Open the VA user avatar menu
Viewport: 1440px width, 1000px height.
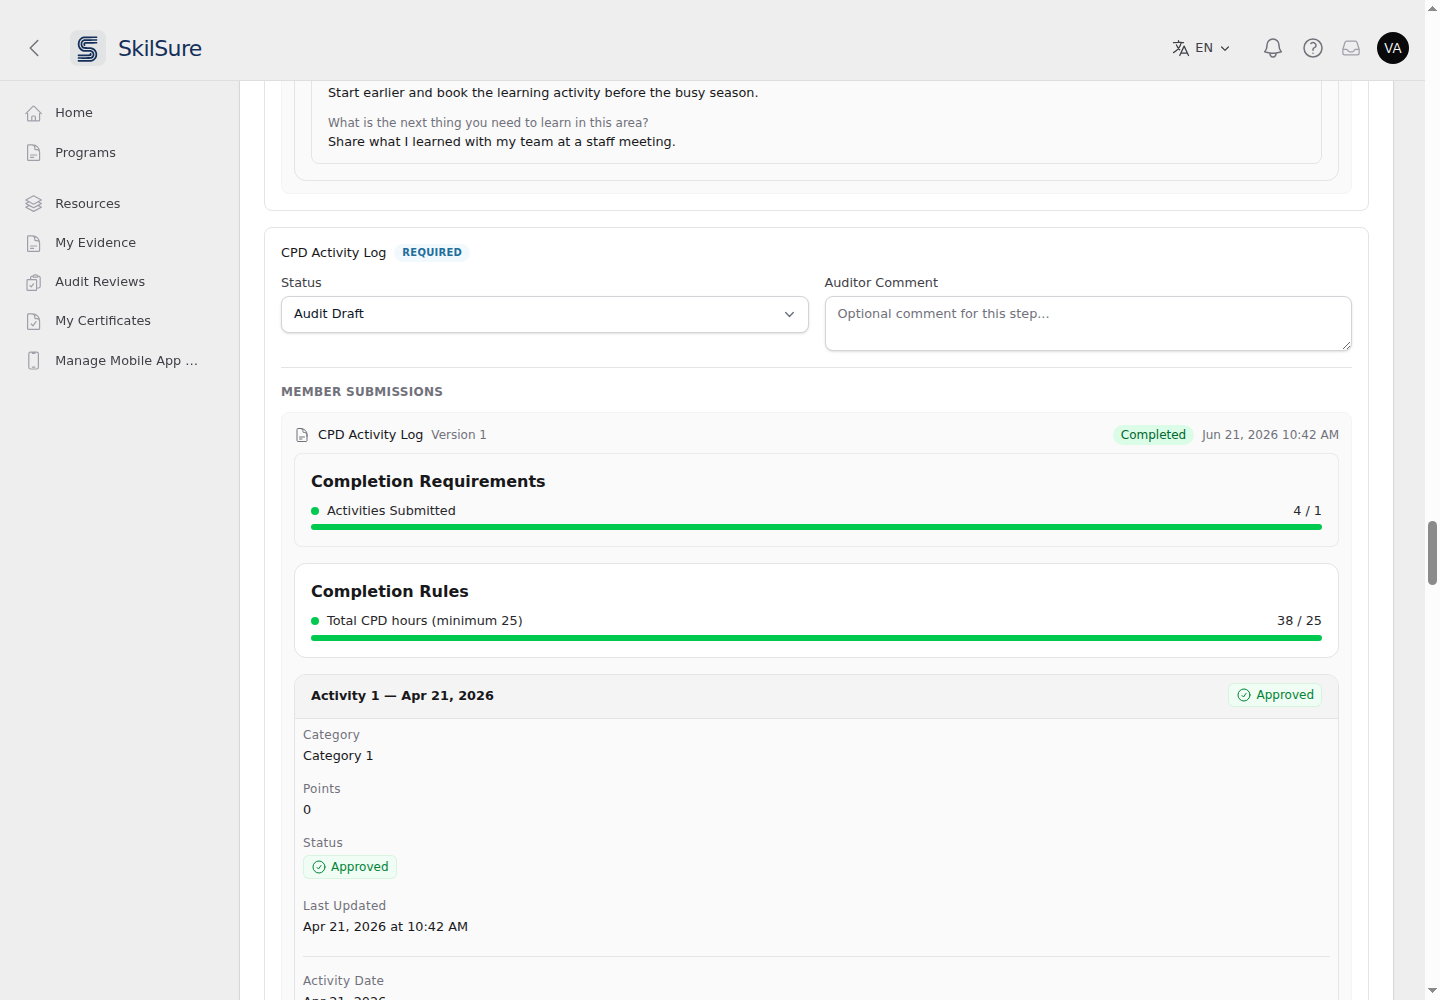tap(1393, 48)
